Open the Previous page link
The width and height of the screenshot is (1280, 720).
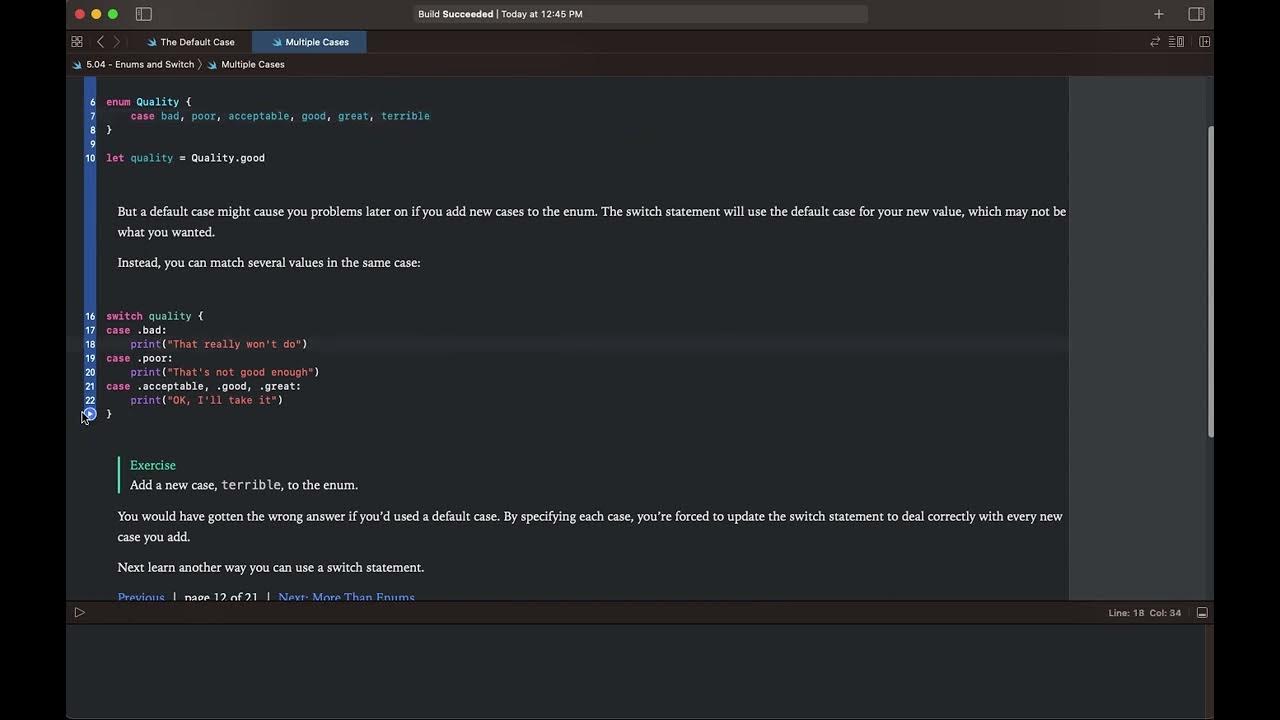pyautogui.click(x=141, y=597)
